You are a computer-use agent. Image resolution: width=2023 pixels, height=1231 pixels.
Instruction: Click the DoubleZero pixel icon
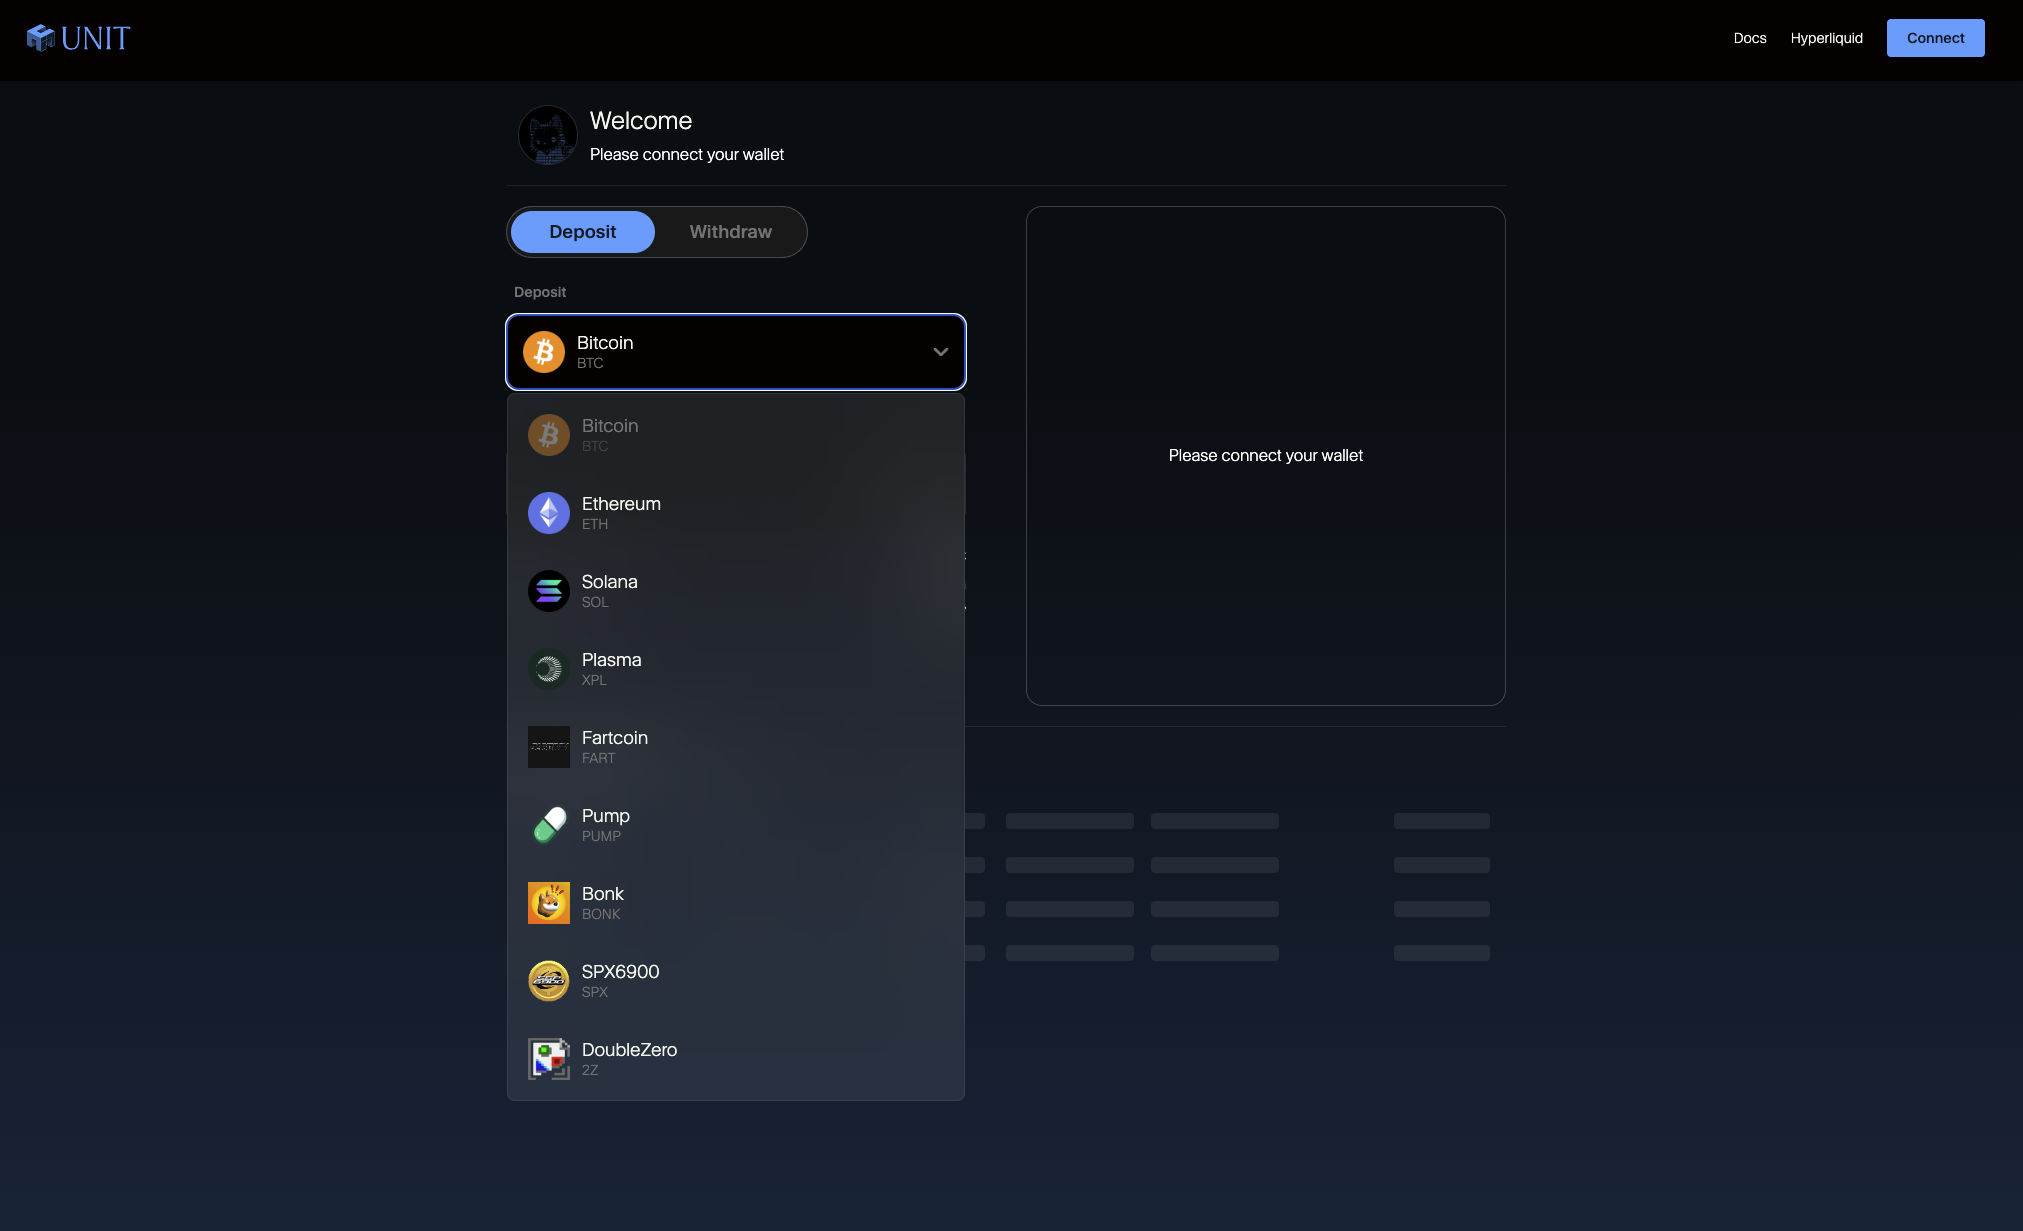pyautogui.click(x=548, y=1059)
